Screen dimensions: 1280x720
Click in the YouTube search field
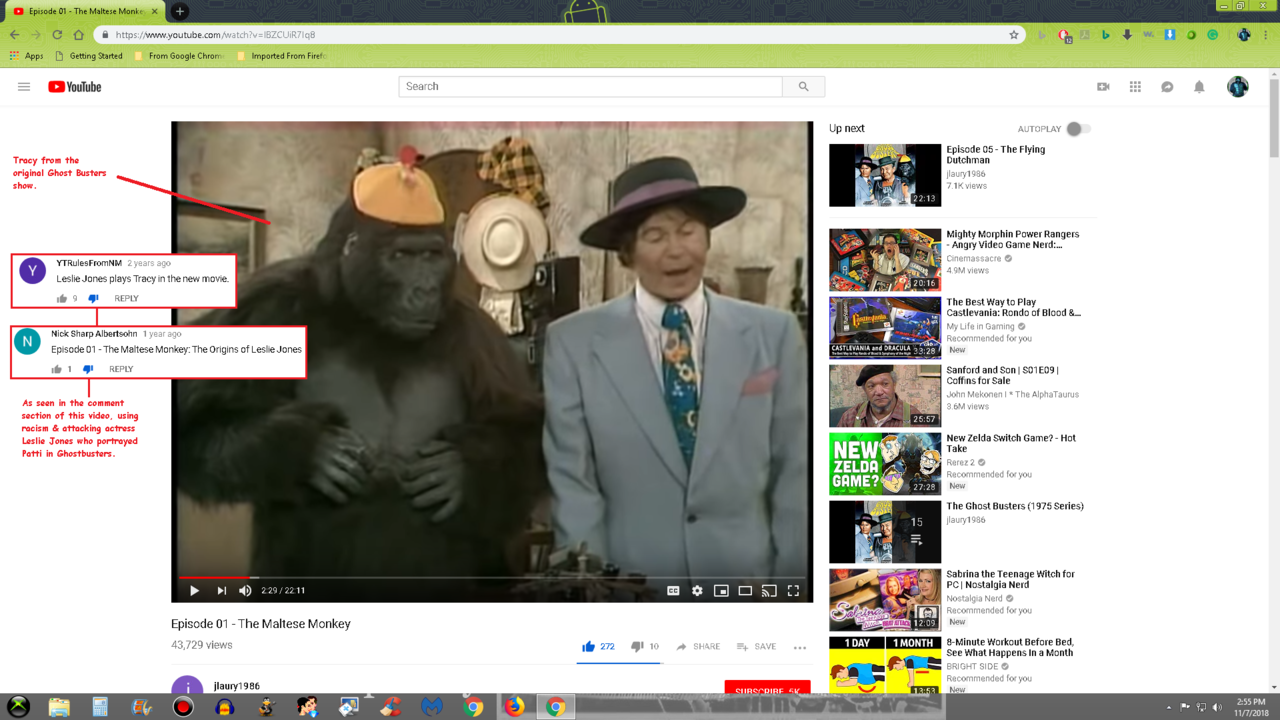pyautogui.click(x=590, y=87)
